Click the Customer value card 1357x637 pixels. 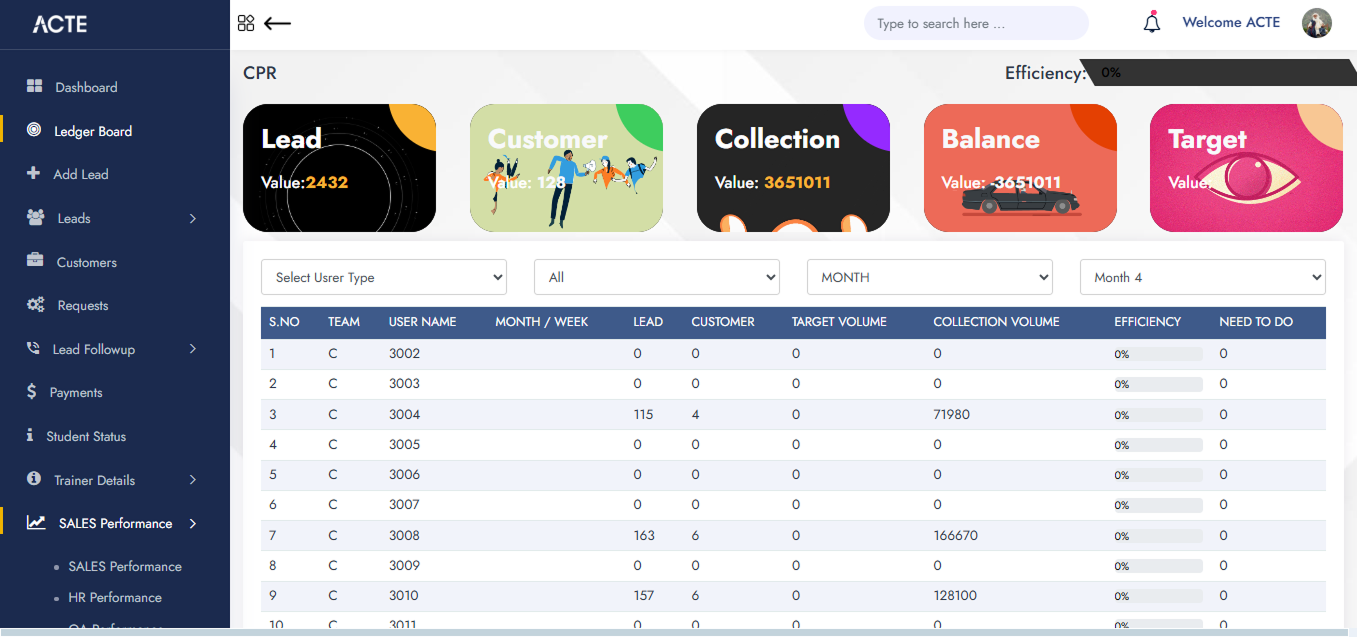[x=566, y=168]
